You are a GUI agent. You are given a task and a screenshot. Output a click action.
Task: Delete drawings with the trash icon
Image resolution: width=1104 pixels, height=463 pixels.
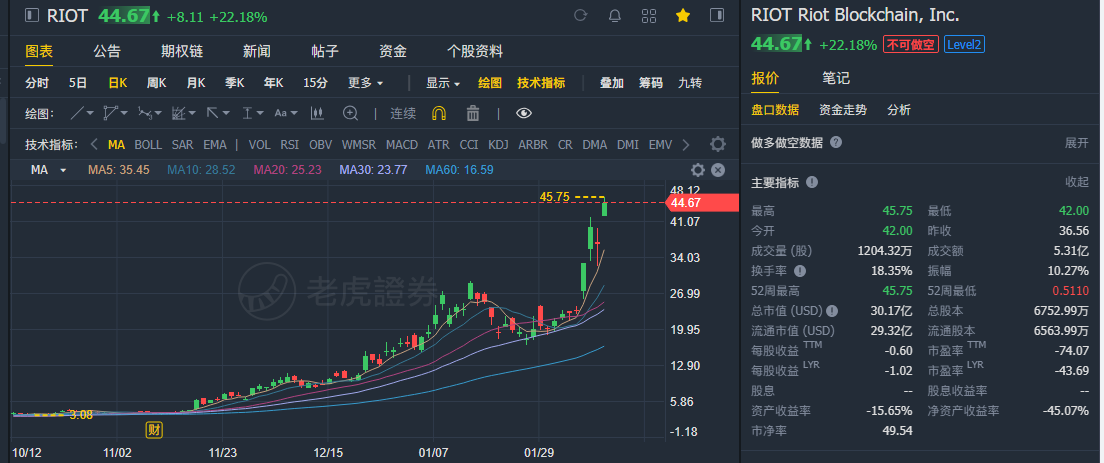pos(473,113)
